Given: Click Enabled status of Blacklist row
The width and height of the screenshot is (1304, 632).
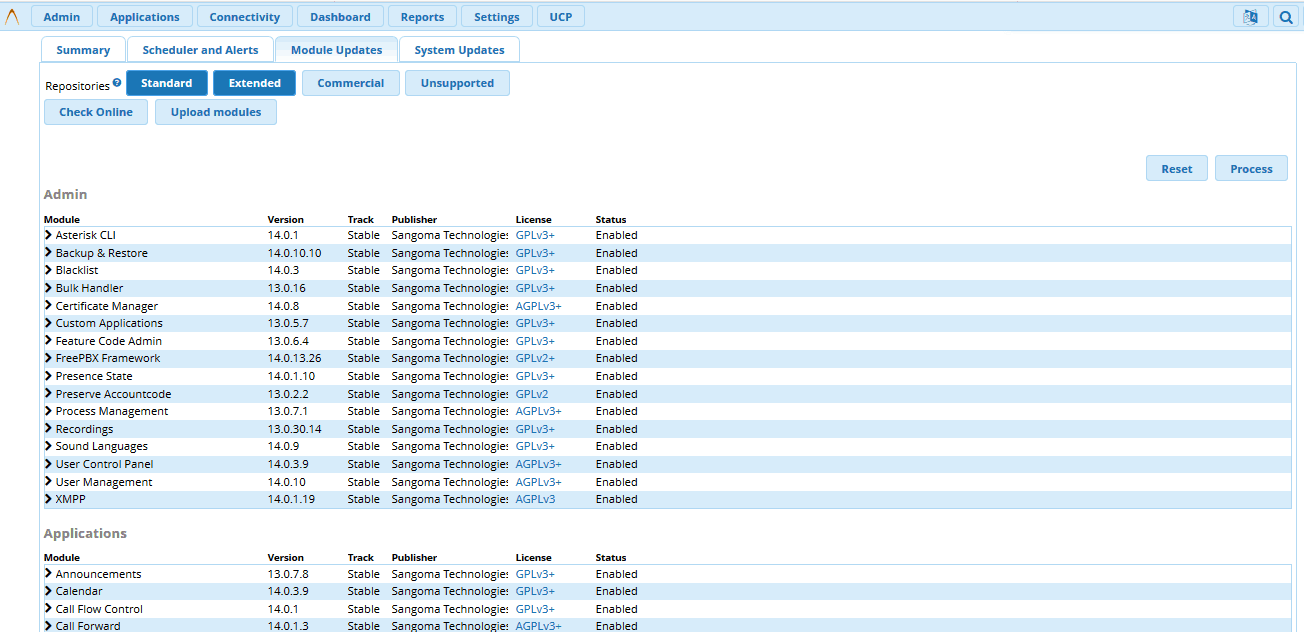Looking at the screenshot, I should (x=617, y=270).
